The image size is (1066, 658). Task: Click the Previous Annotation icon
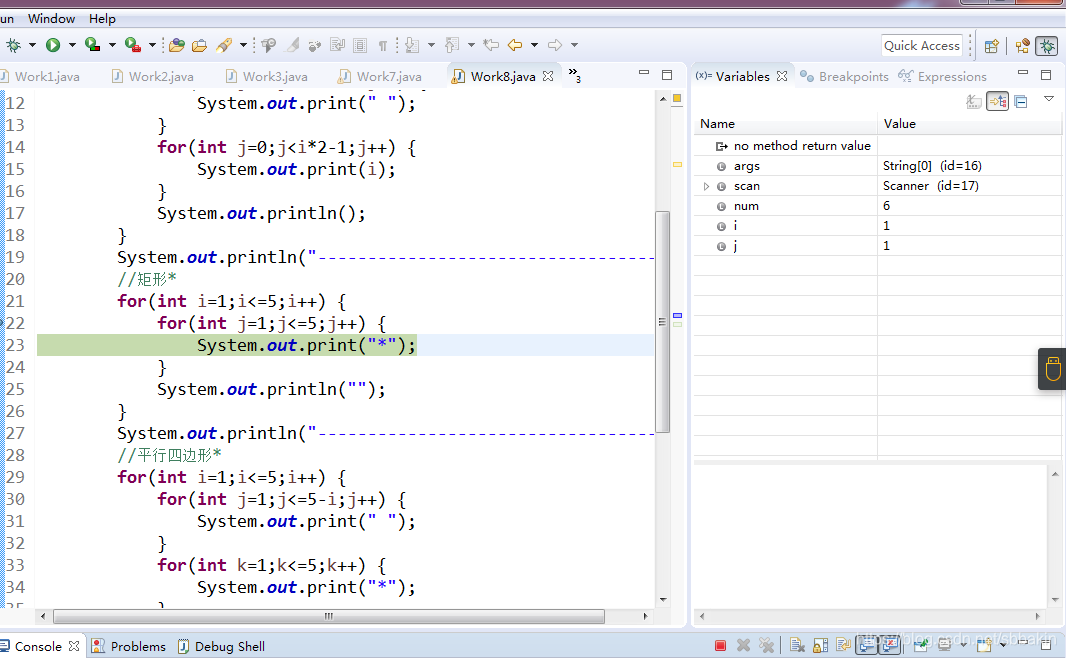[x=451, y=46]
